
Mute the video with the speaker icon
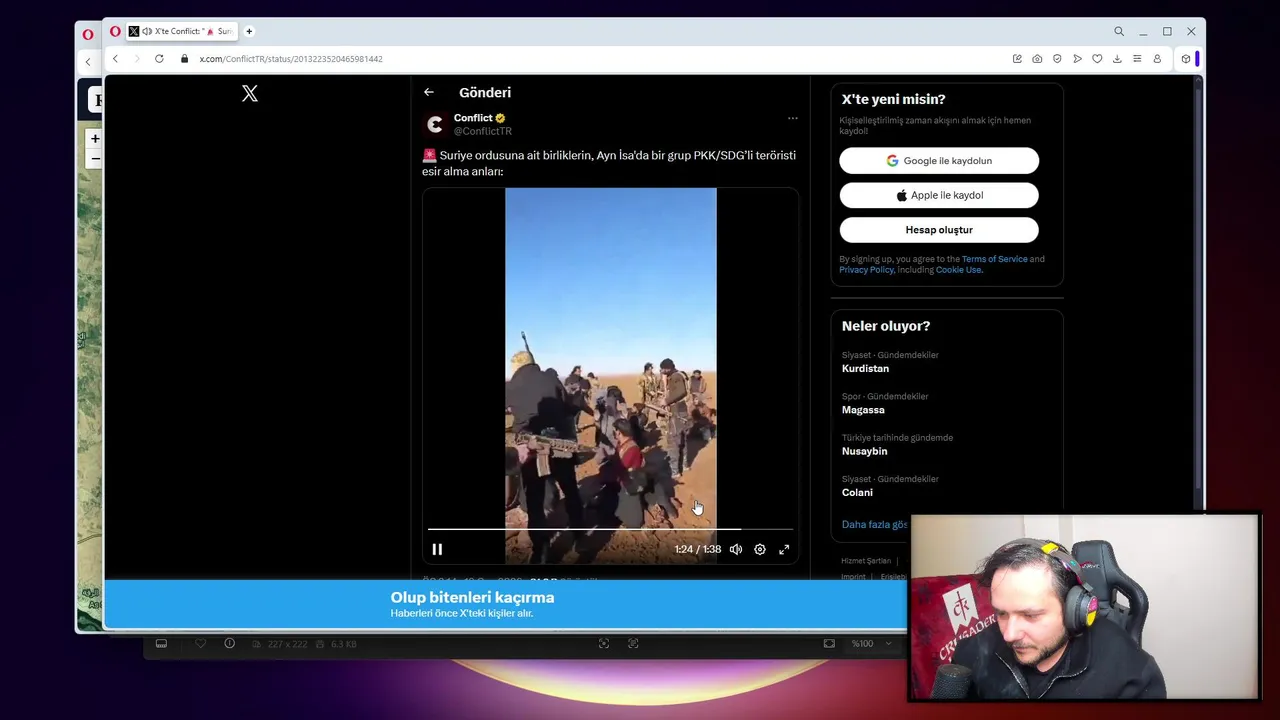click(x=736, y=549)
